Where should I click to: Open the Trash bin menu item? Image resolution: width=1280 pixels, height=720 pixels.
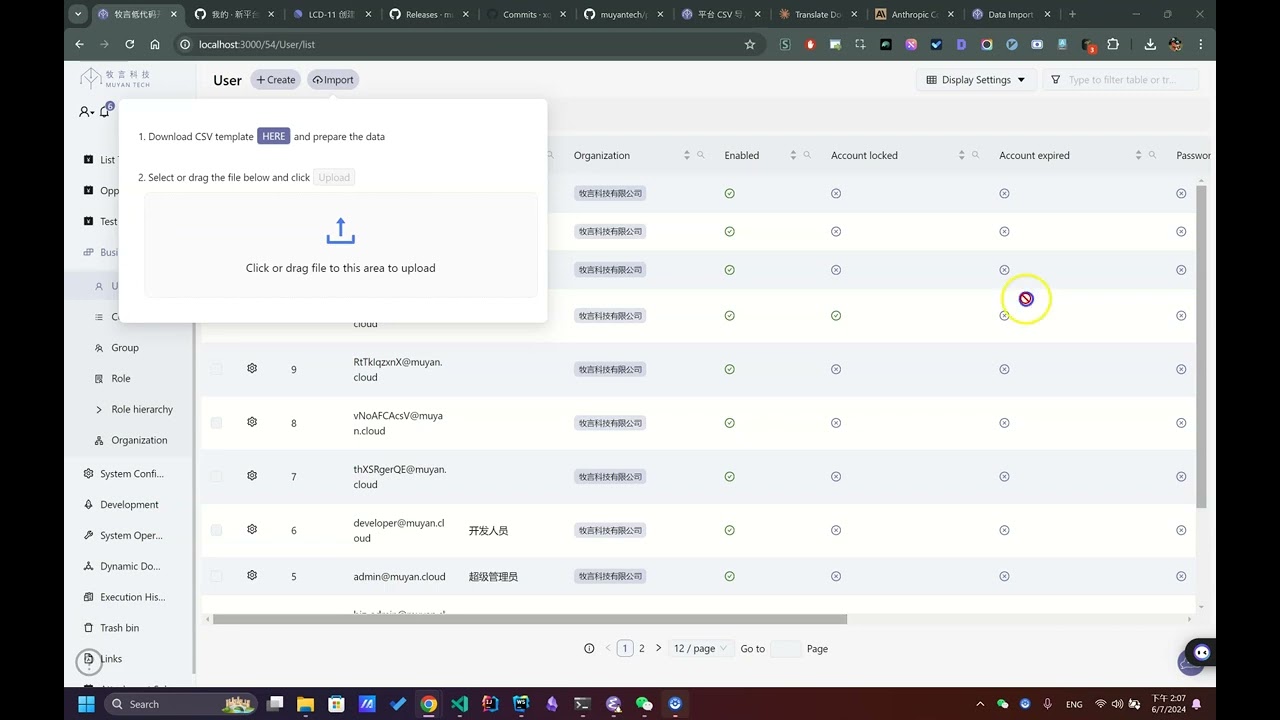[119, 628]
